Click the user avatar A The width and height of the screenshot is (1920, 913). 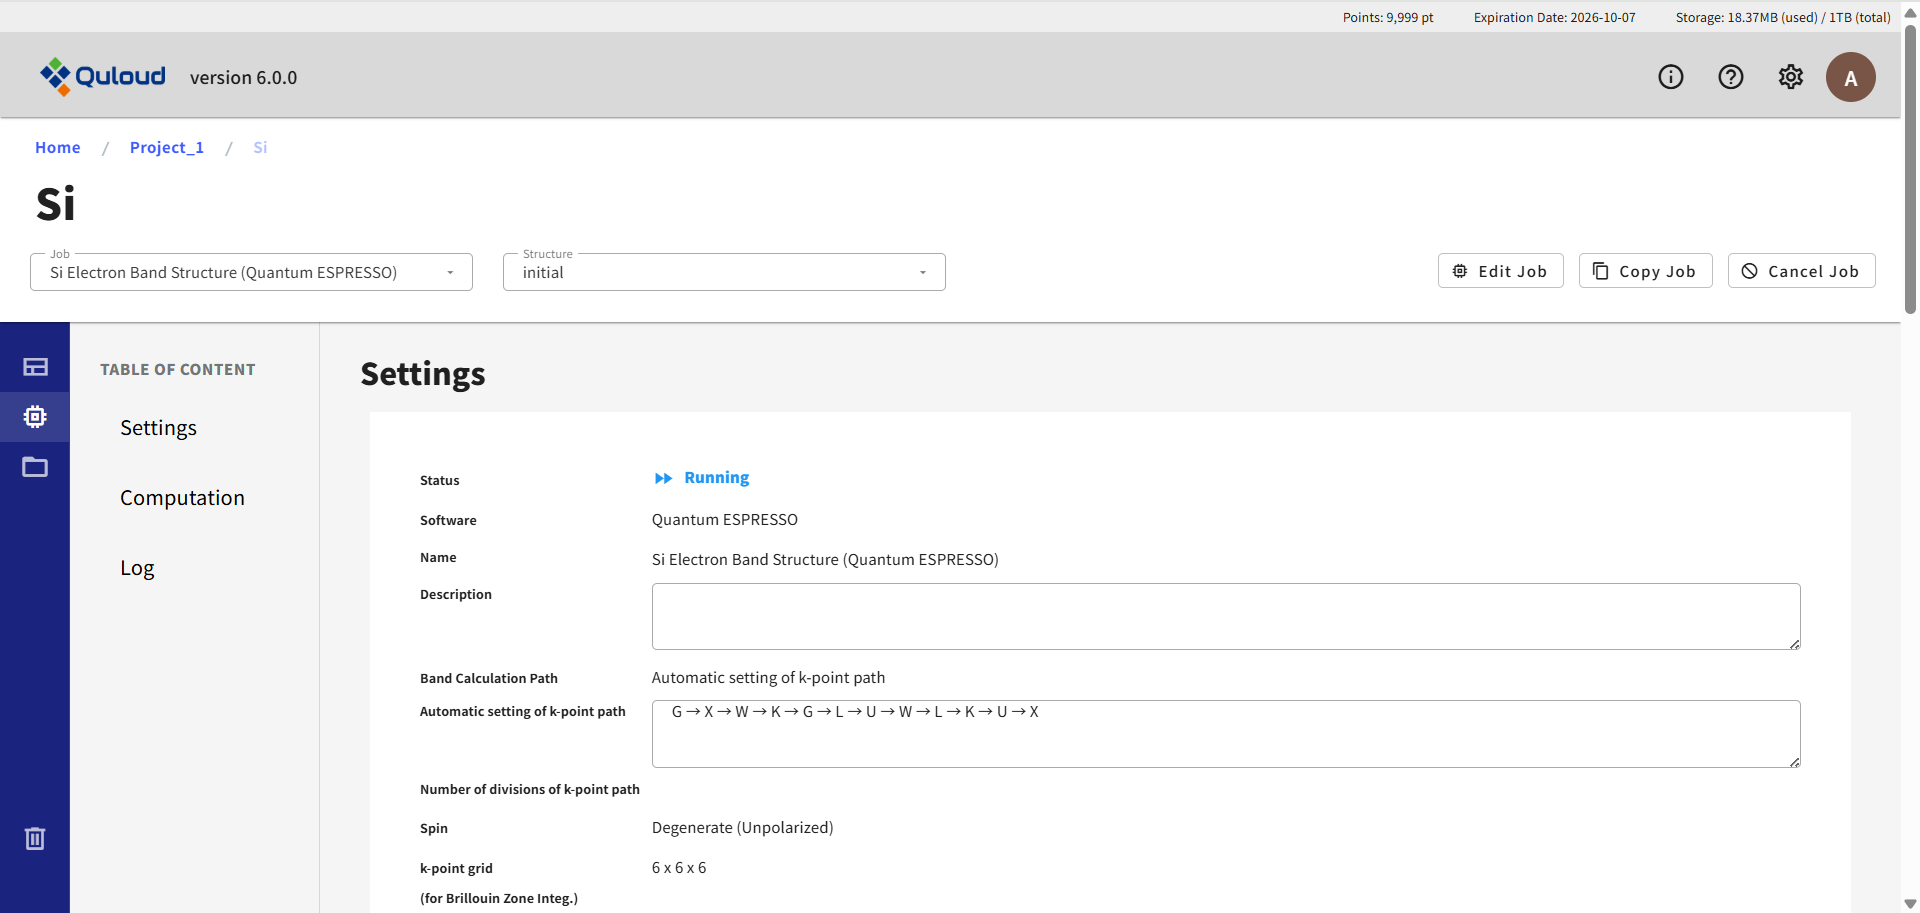click(x=1850, y=77)
